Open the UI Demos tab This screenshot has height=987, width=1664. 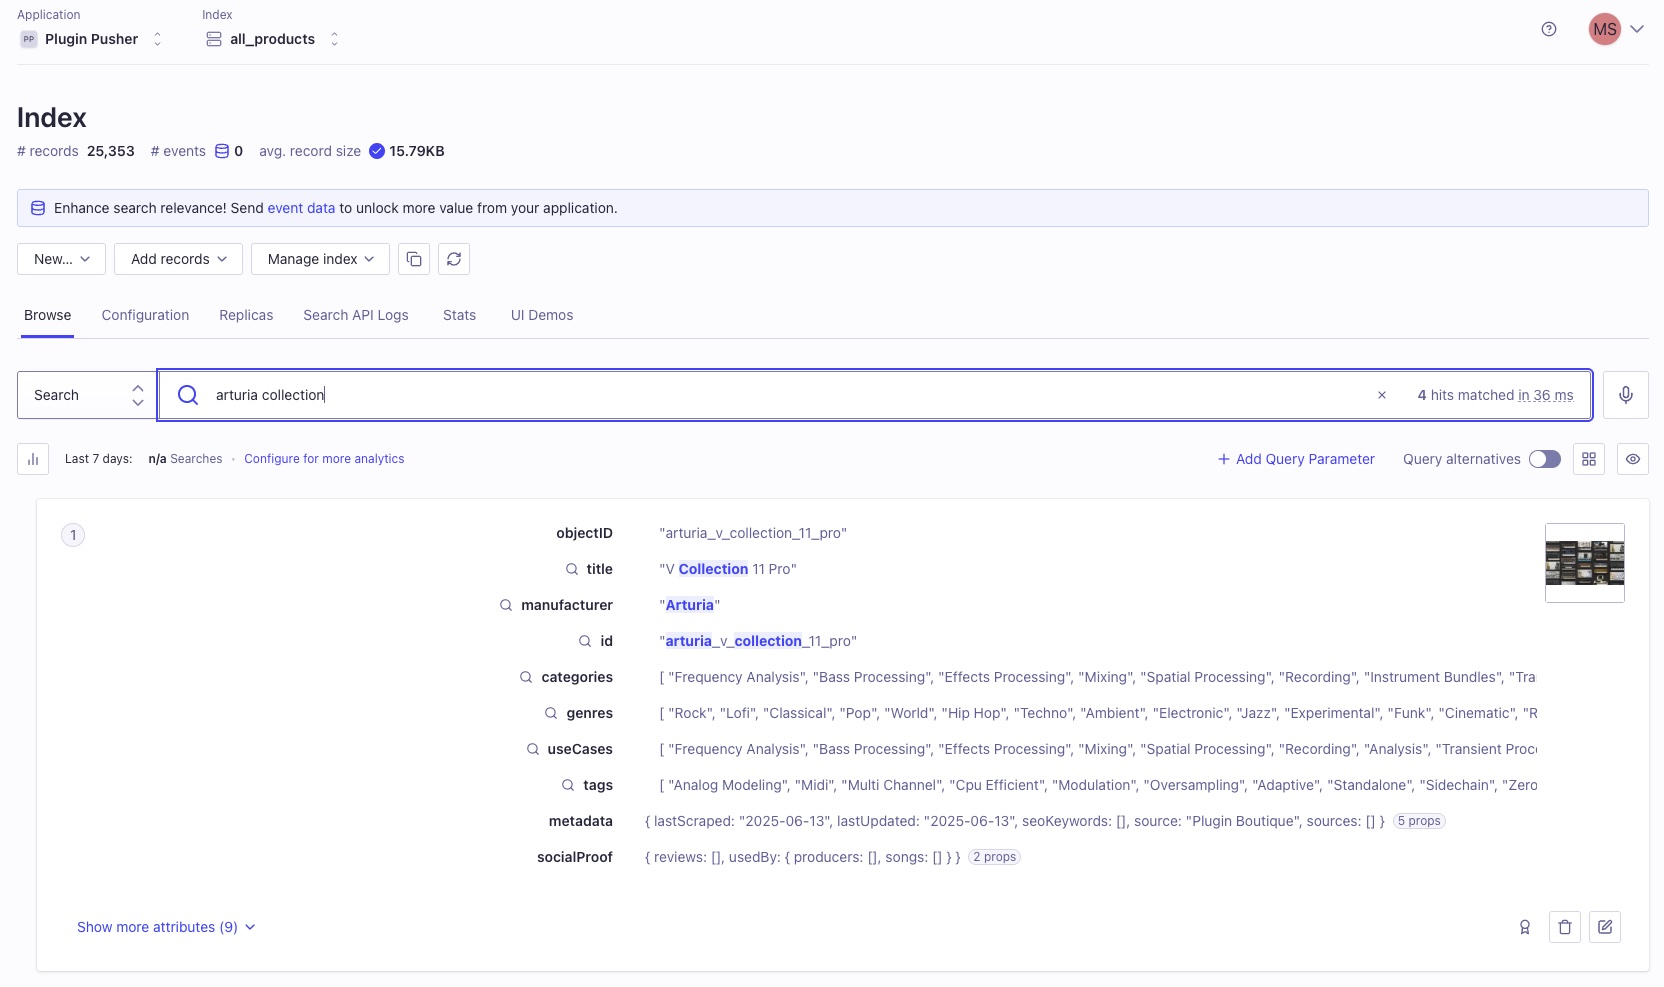tap(542, 315)
